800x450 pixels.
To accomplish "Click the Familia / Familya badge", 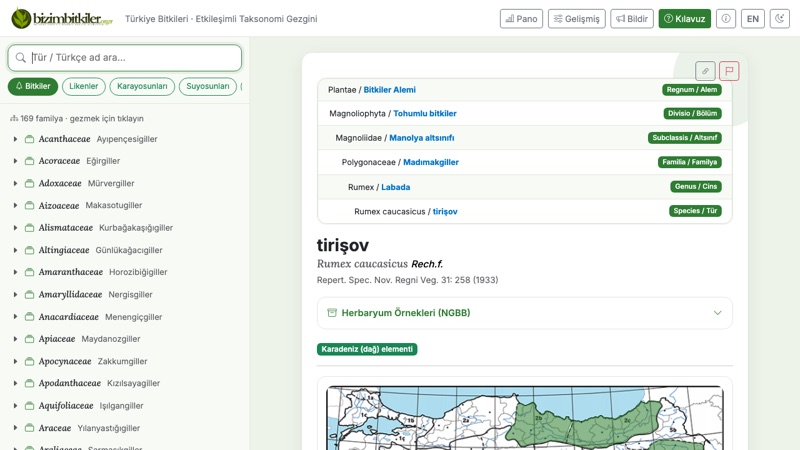I will click(689, 162).
